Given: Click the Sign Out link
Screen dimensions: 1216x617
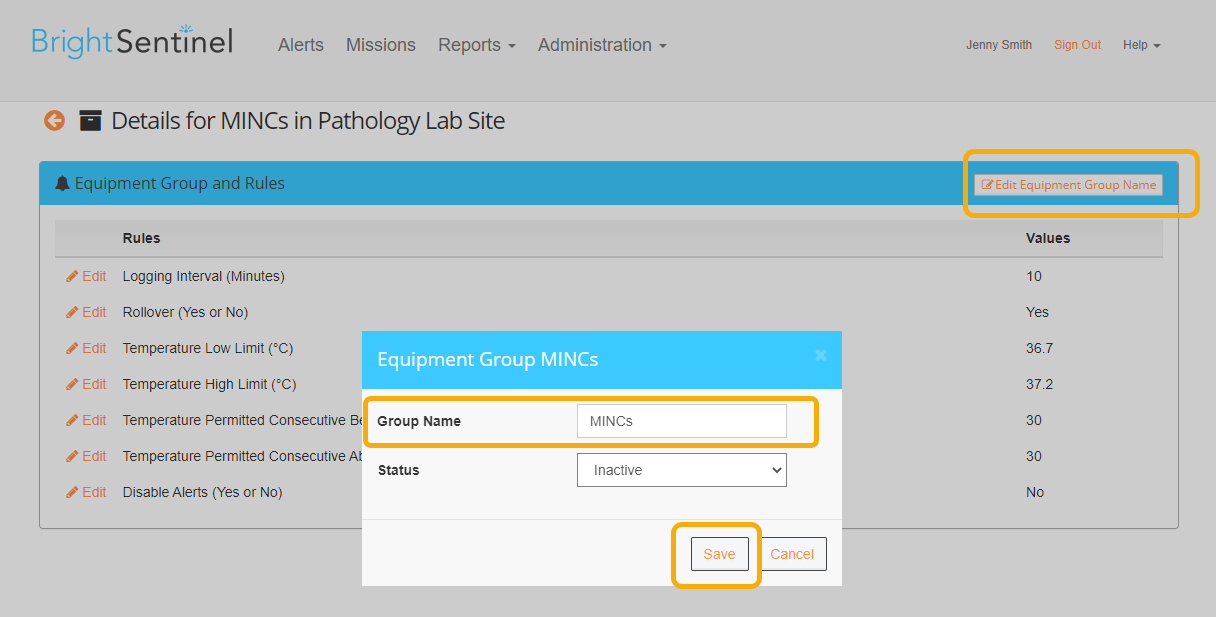Looking at the screenshot, I should coord(1077,45).
